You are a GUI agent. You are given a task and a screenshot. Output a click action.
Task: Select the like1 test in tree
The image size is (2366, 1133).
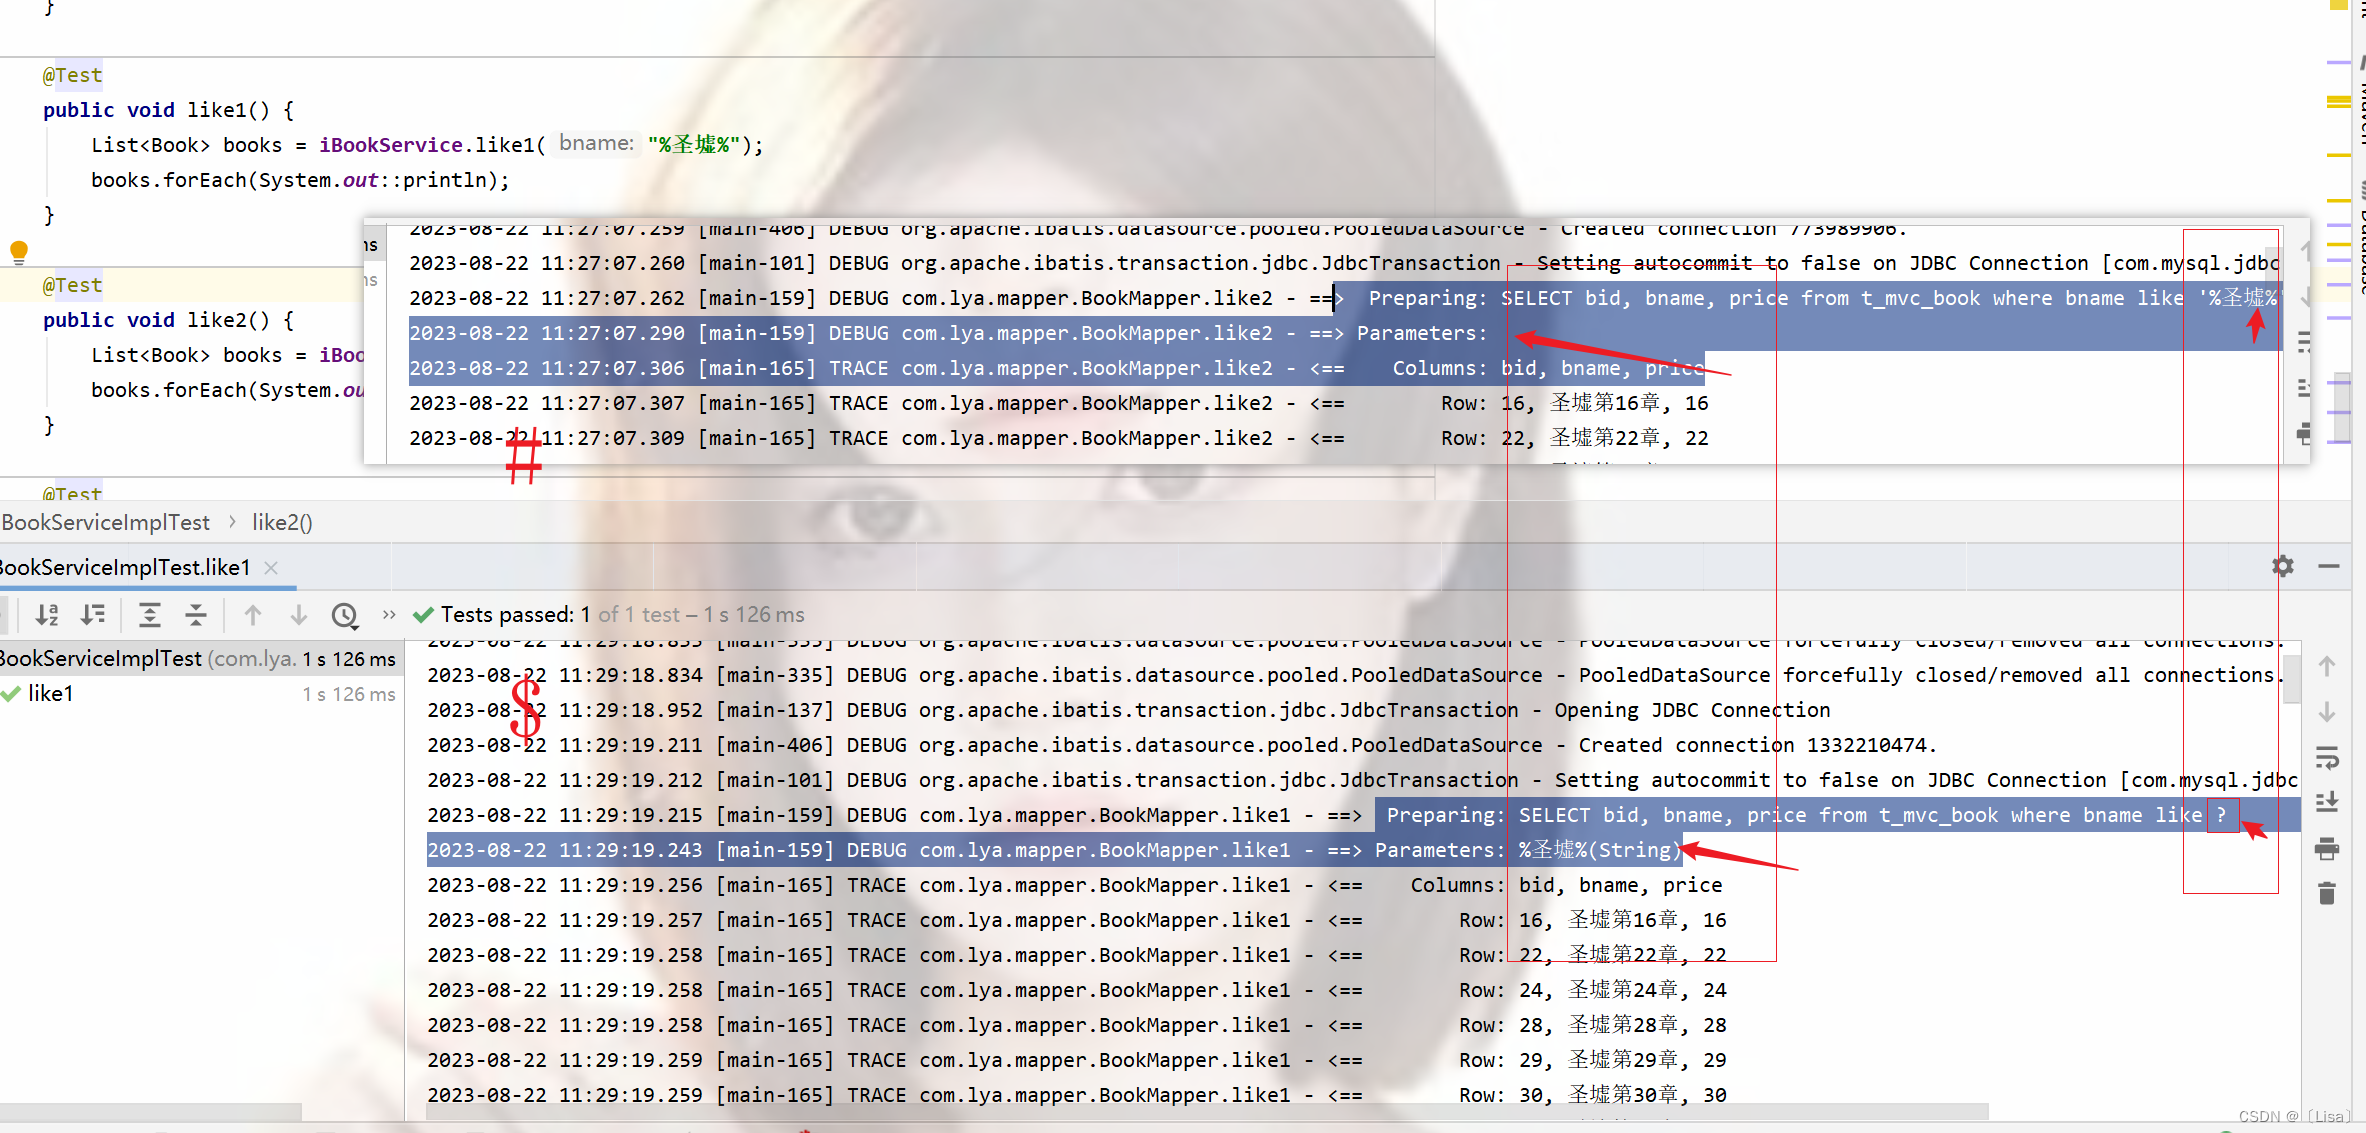[50, 694]
